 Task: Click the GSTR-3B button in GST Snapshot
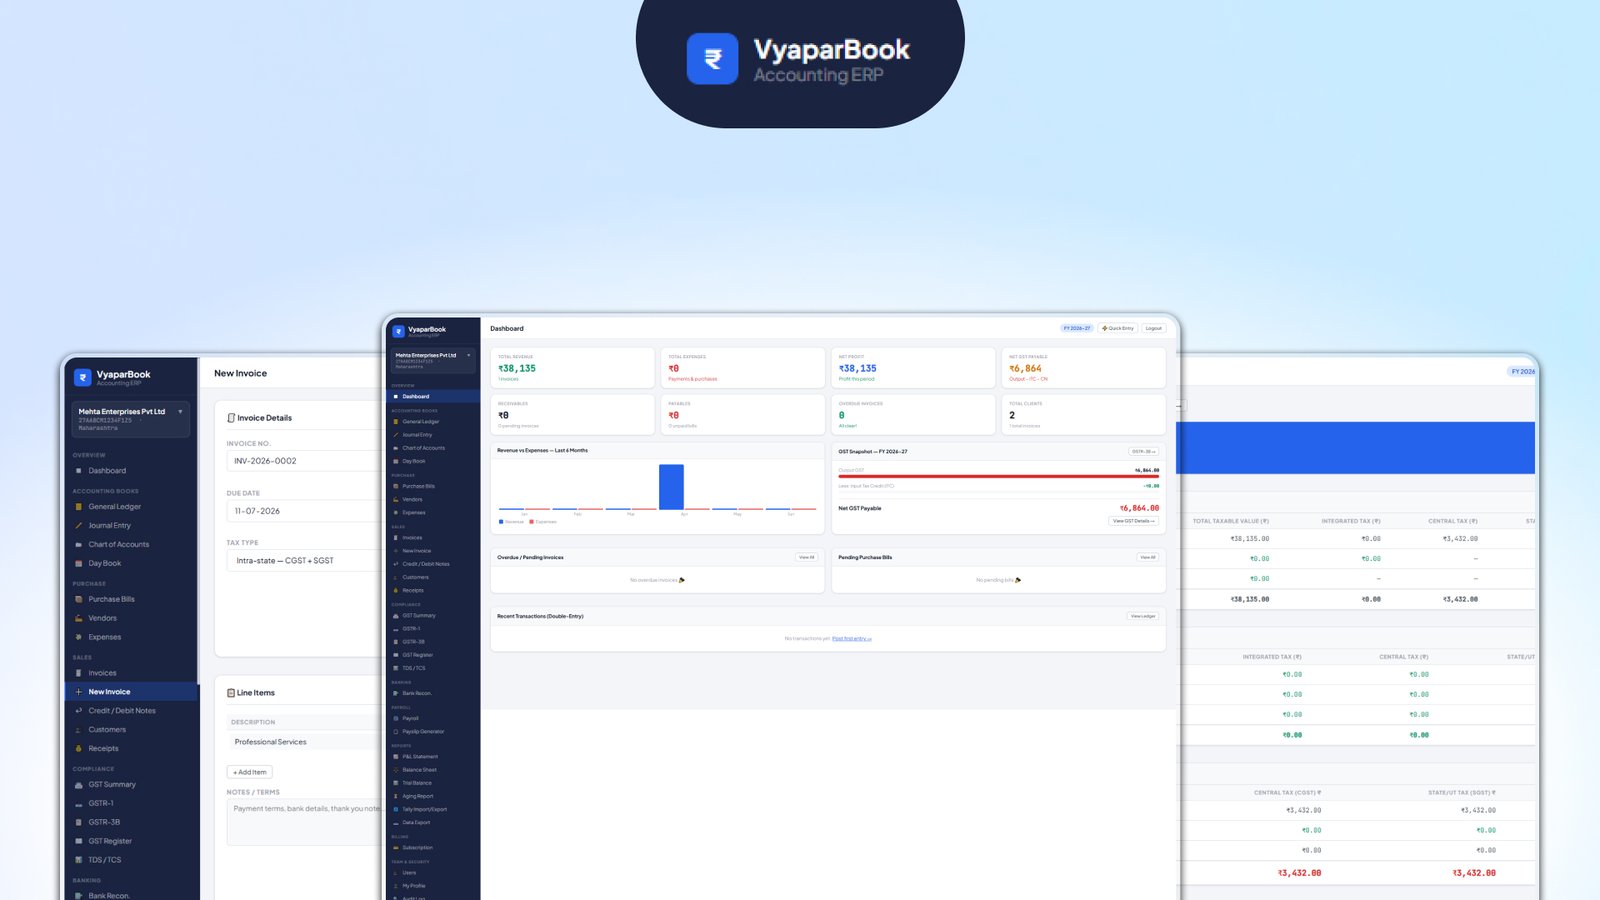point(1144,452)
